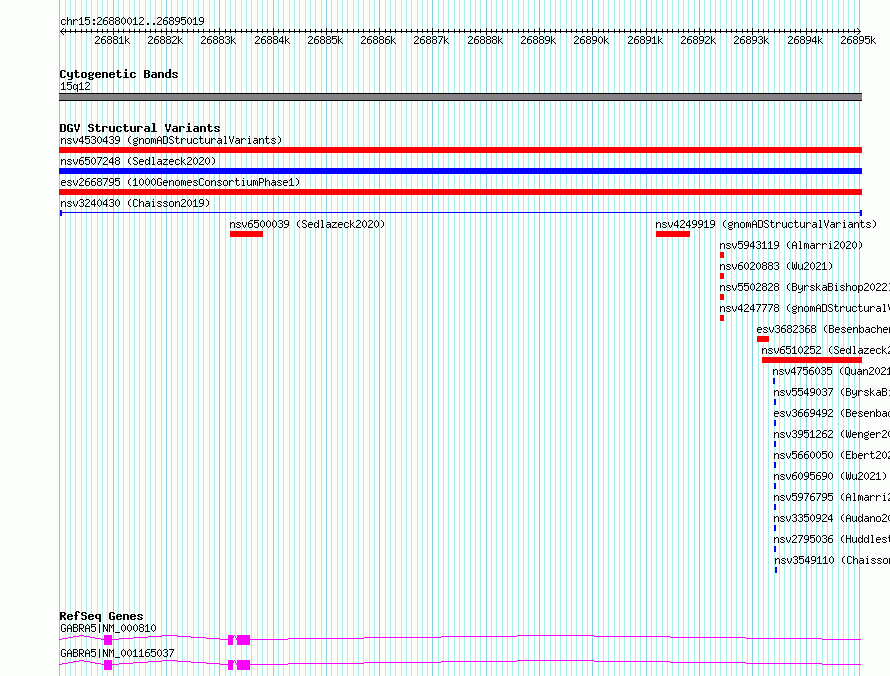Click the nsv4249919 gnomAD variant label
Screen dimensions: 890x676
766,224
